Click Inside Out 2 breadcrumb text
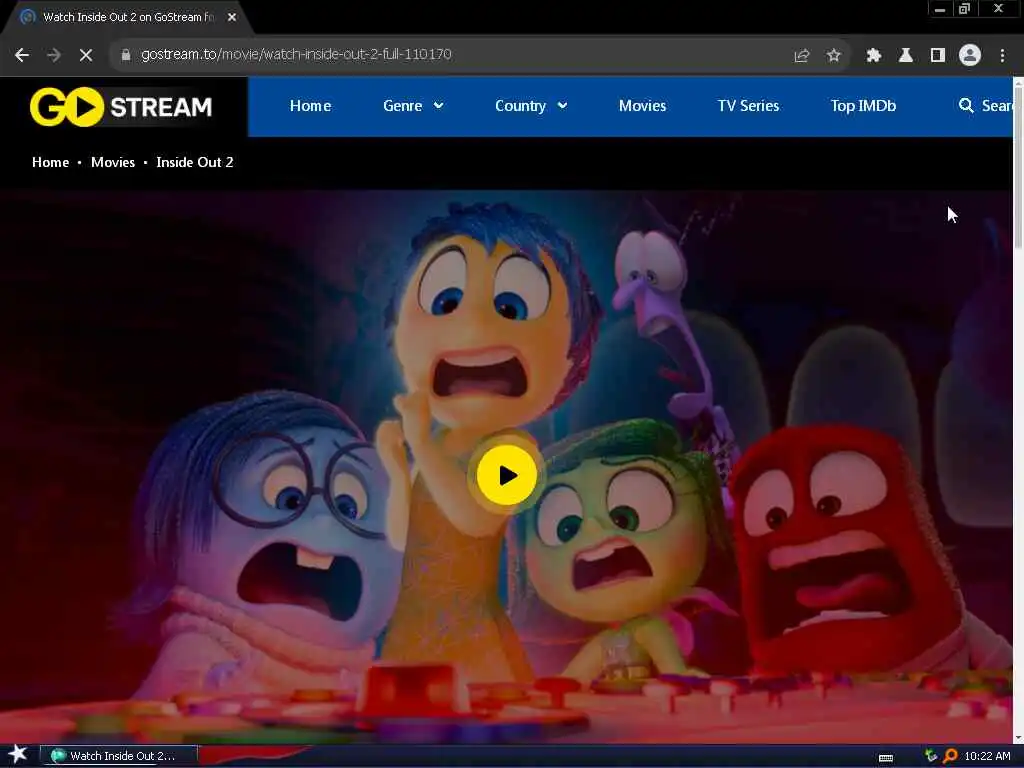Viewport: 1024px width, 768px height. 195,162
